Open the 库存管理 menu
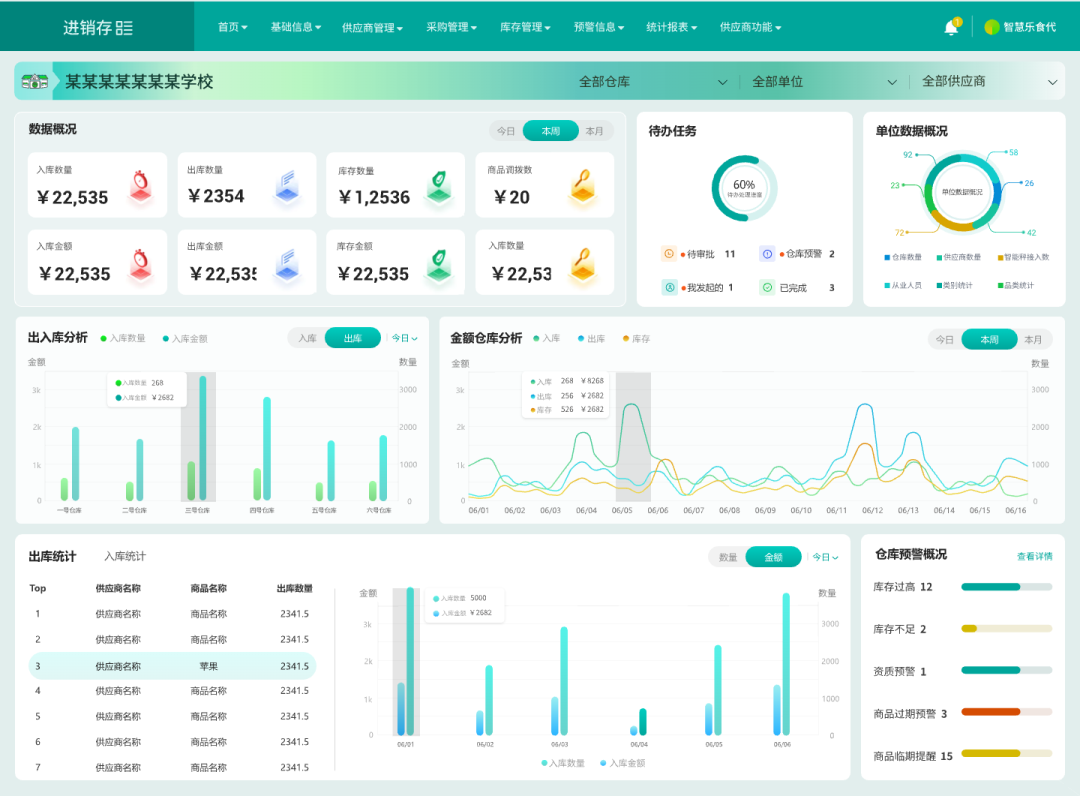 525,27
